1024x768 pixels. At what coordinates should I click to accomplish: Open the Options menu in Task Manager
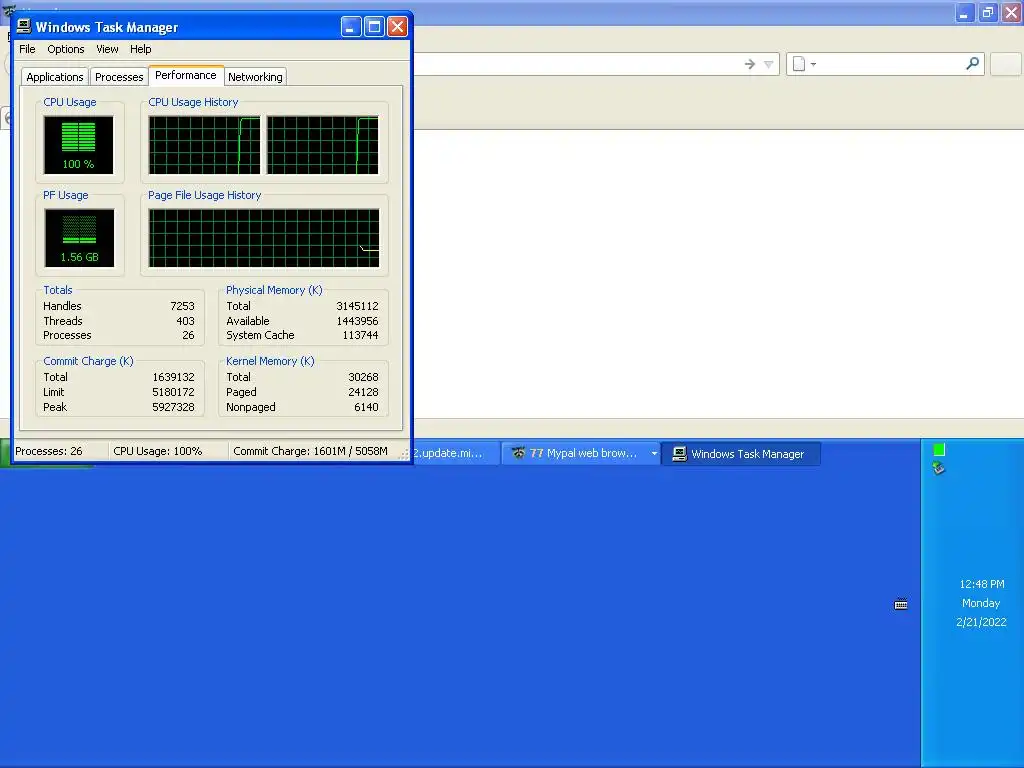click(x=65, y=49)
